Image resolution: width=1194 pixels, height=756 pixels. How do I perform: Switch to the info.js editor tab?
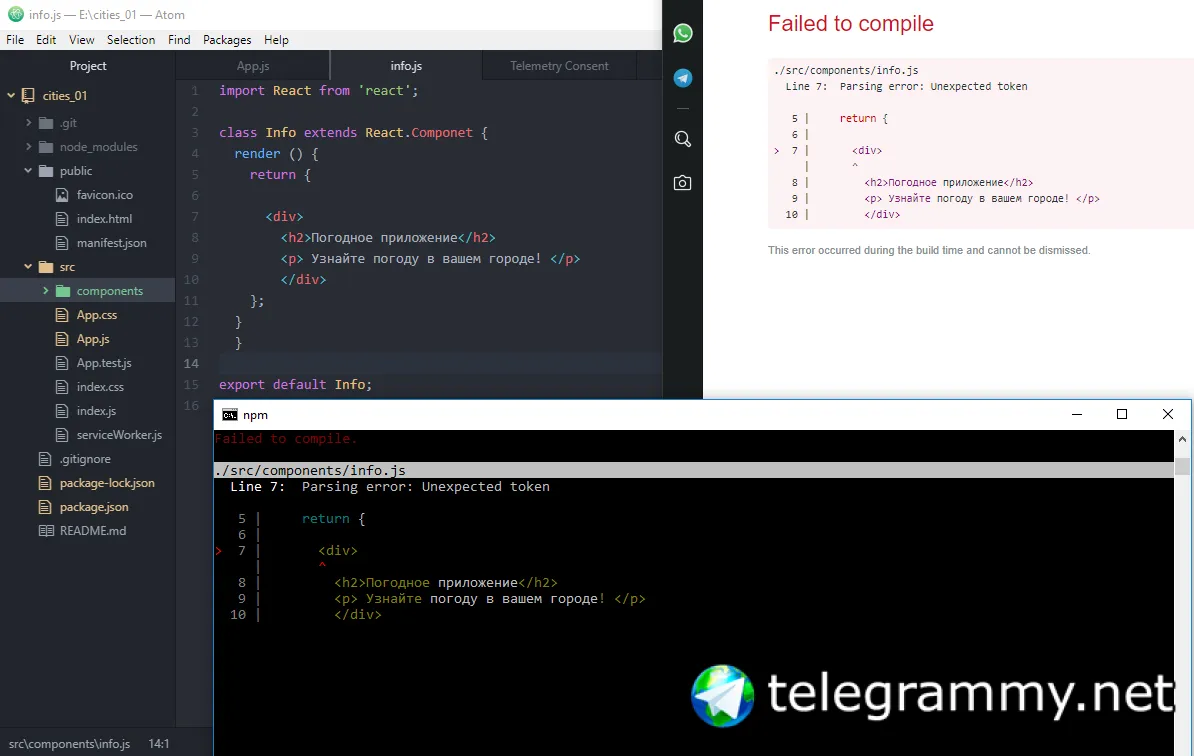click(x=406, y=65)
